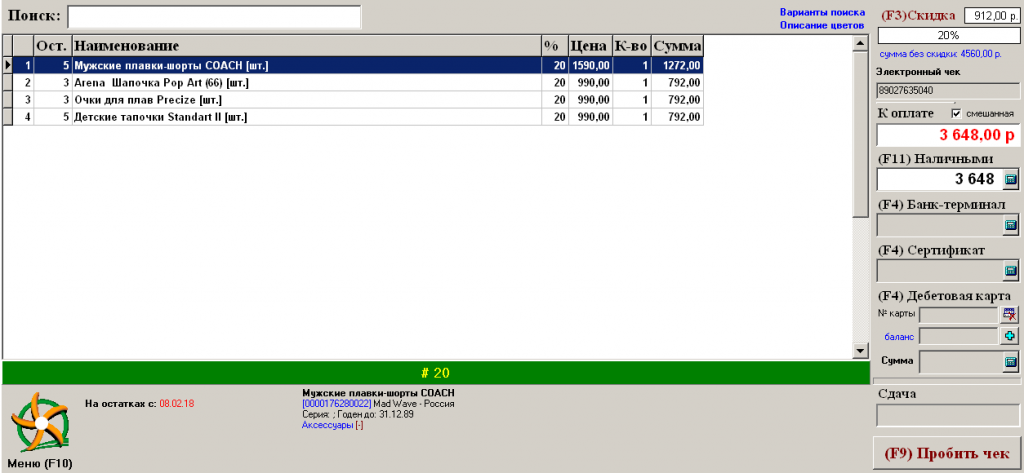This screenshot has height=473, width=1024.
Task: Click the discount percent field showing 20%
Action: pos(948,35)
